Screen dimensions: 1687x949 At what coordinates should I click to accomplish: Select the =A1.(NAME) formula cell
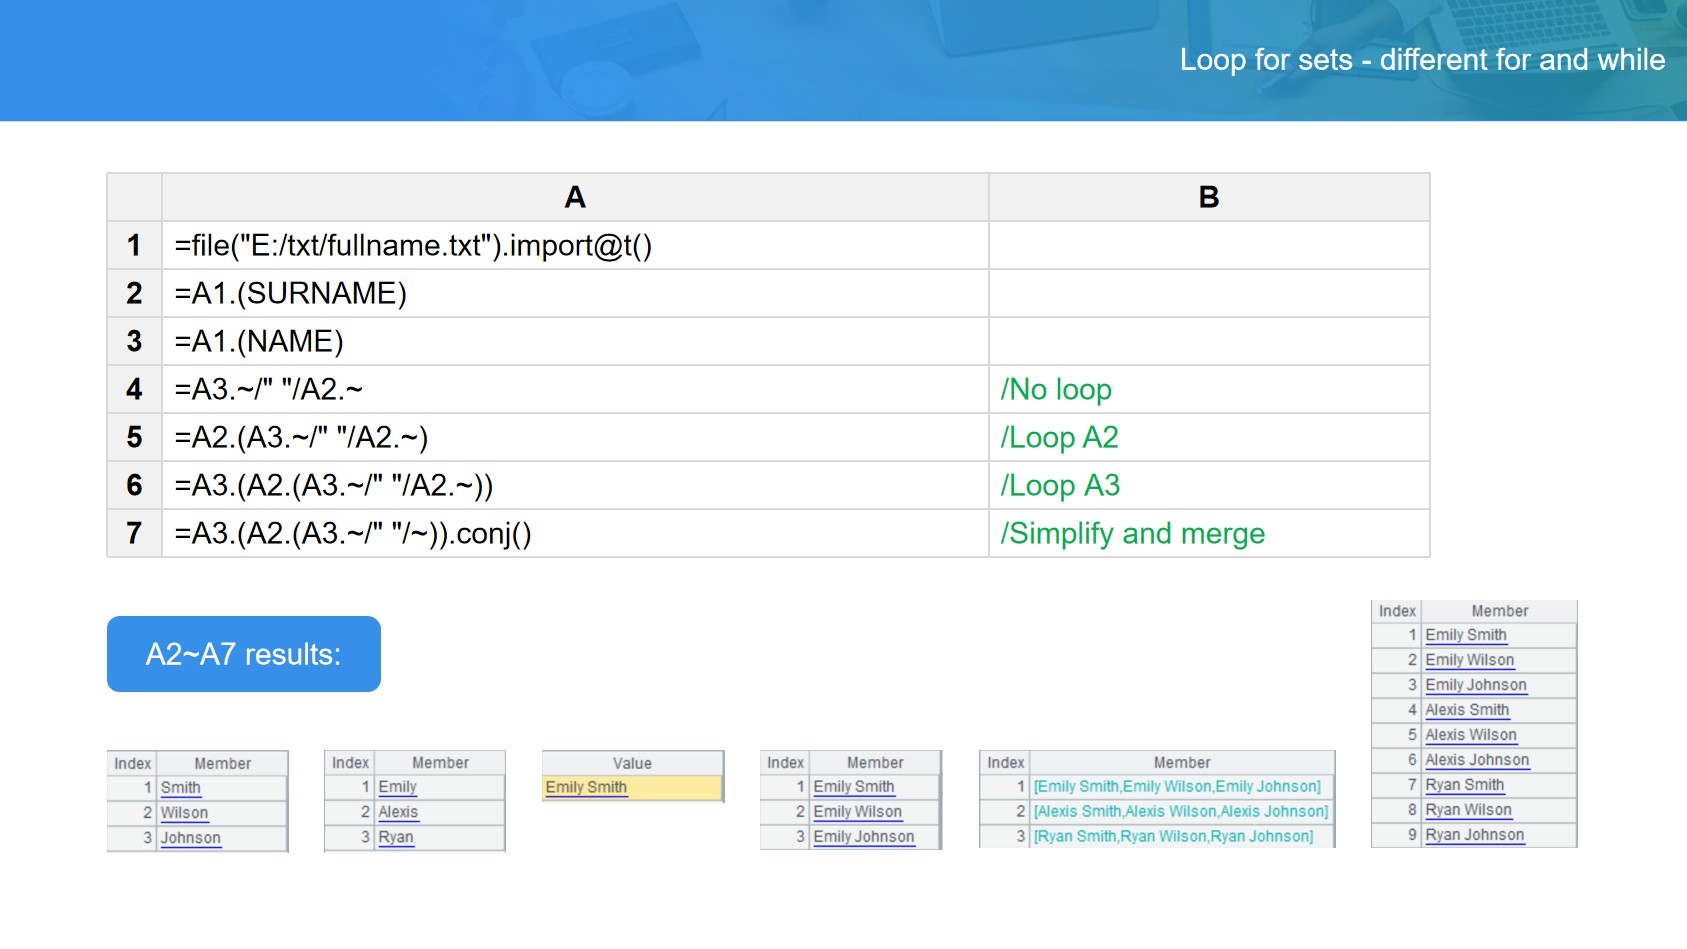coord(259,342)
